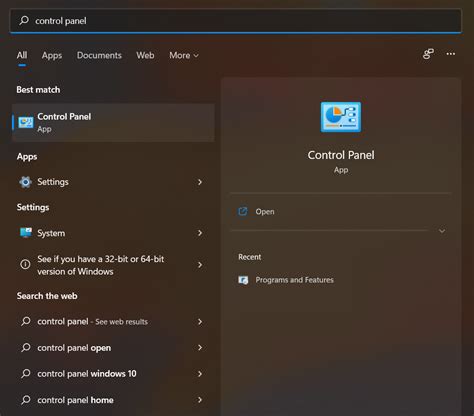This screenshot has height=416, width=474.
Task: Open the System settings result
Action: pyautogui.click(x=113, y=233)
